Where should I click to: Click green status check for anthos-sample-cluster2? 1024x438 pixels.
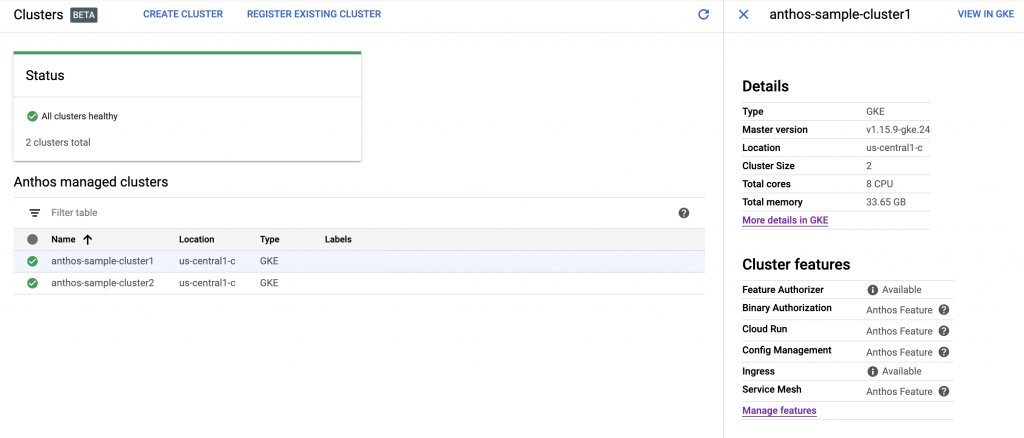pyautogui.click(x=33, y=283)
